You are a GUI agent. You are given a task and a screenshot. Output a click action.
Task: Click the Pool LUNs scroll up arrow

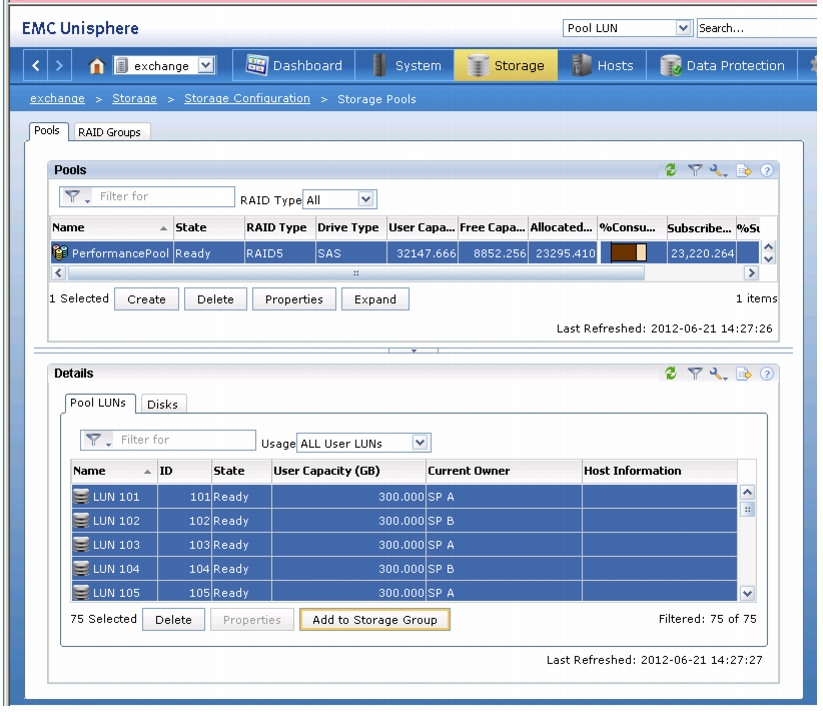[747, 492]
